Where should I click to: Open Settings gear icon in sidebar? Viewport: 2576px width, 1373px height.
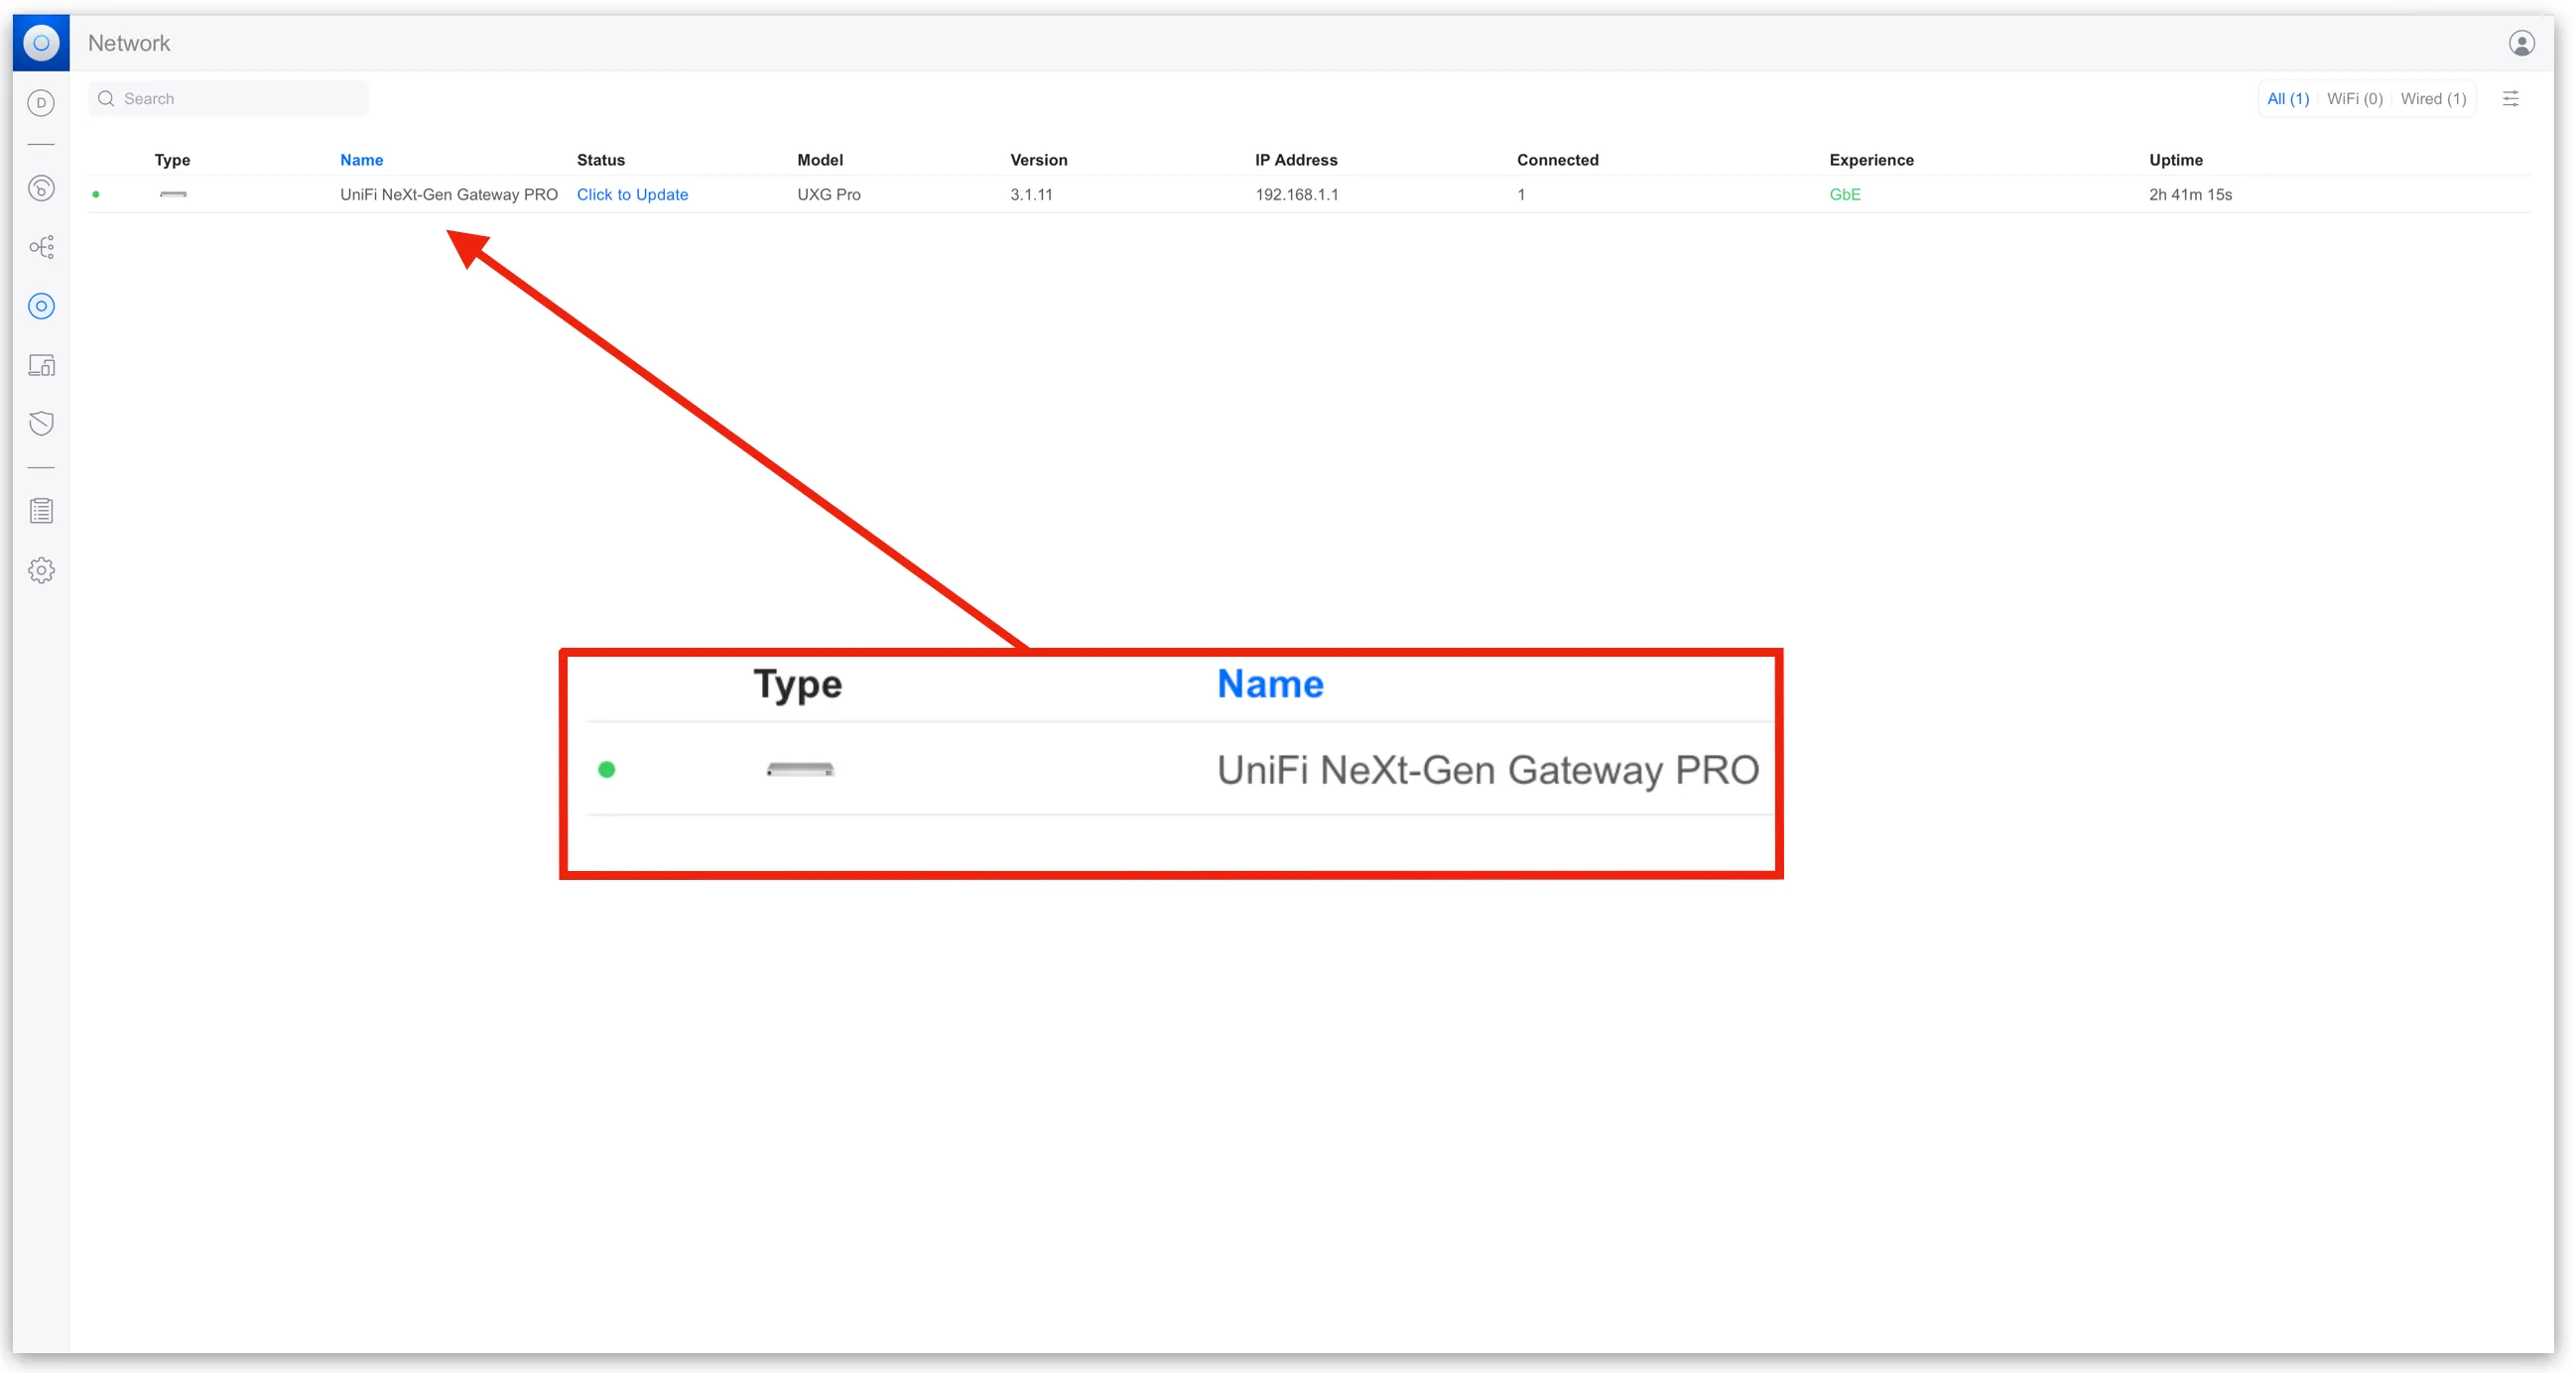[x=41, y=570]
